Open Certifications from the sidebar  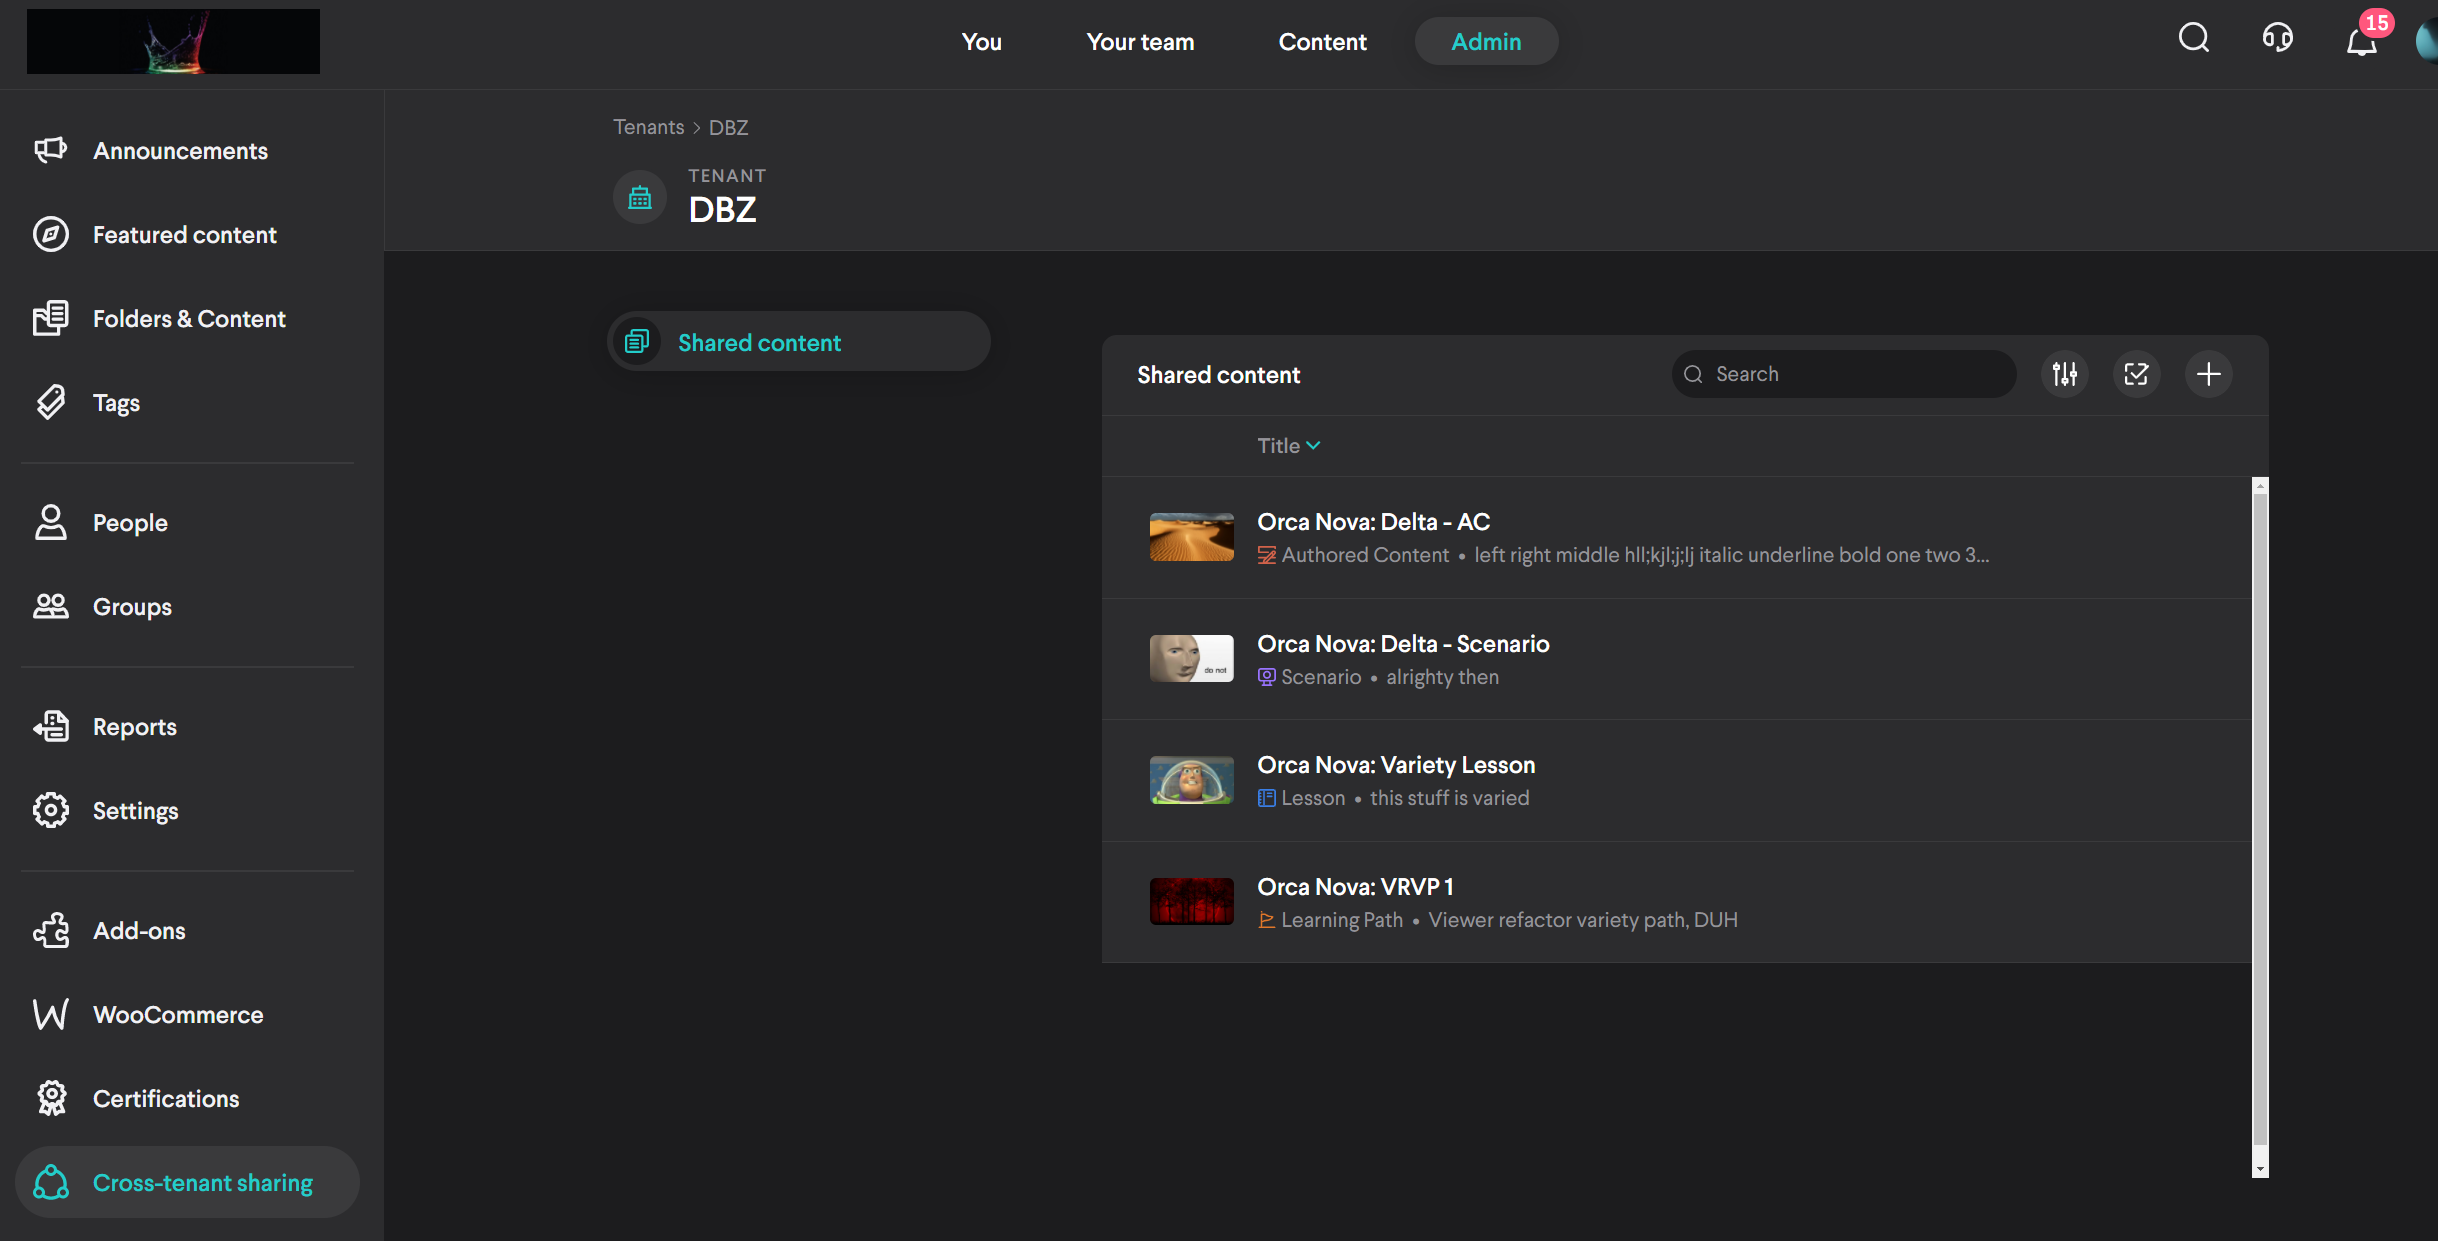point(165,1099)
